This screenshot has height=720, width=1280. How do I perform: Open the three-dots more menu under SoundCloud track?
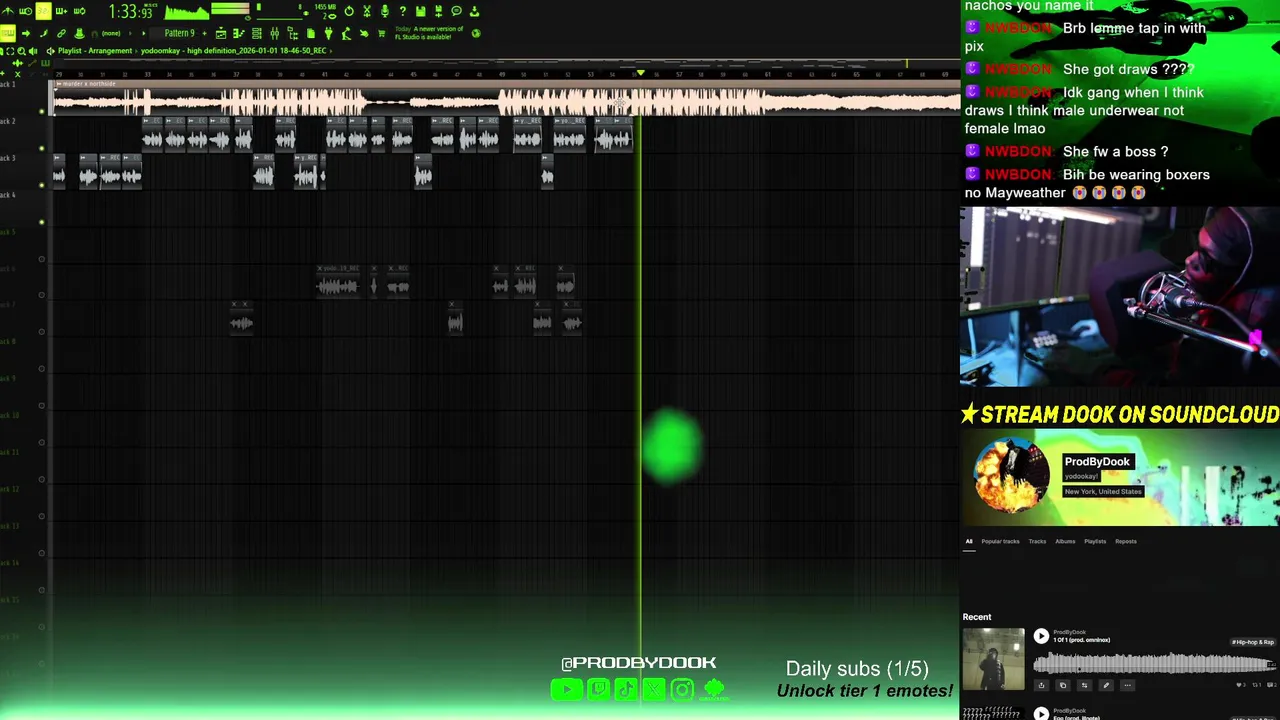click(1128, 685)
